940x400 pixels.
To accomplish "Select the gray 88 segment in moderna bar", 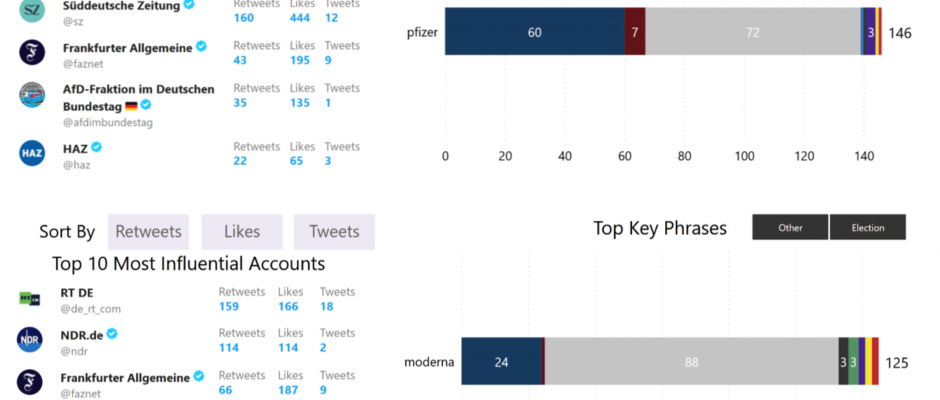I will [692, 361].
